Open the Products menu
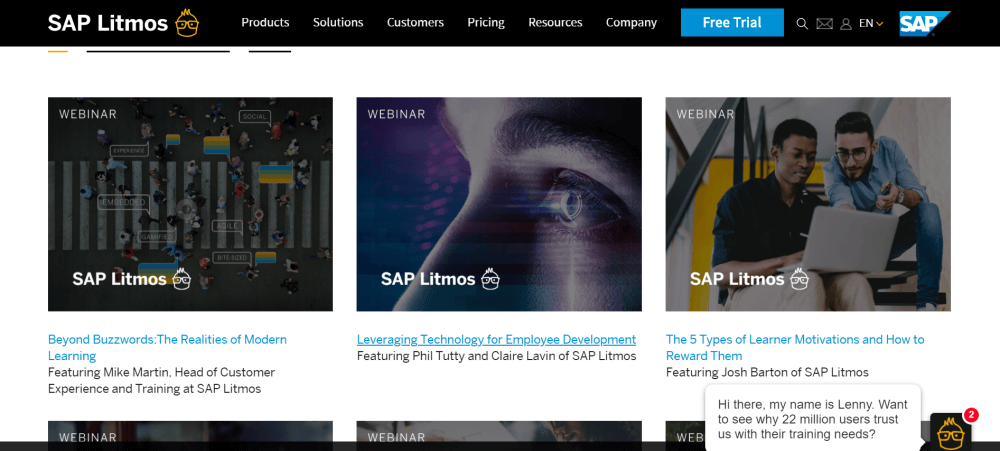The image size is (1000, 451). click(x=265, y=22)
